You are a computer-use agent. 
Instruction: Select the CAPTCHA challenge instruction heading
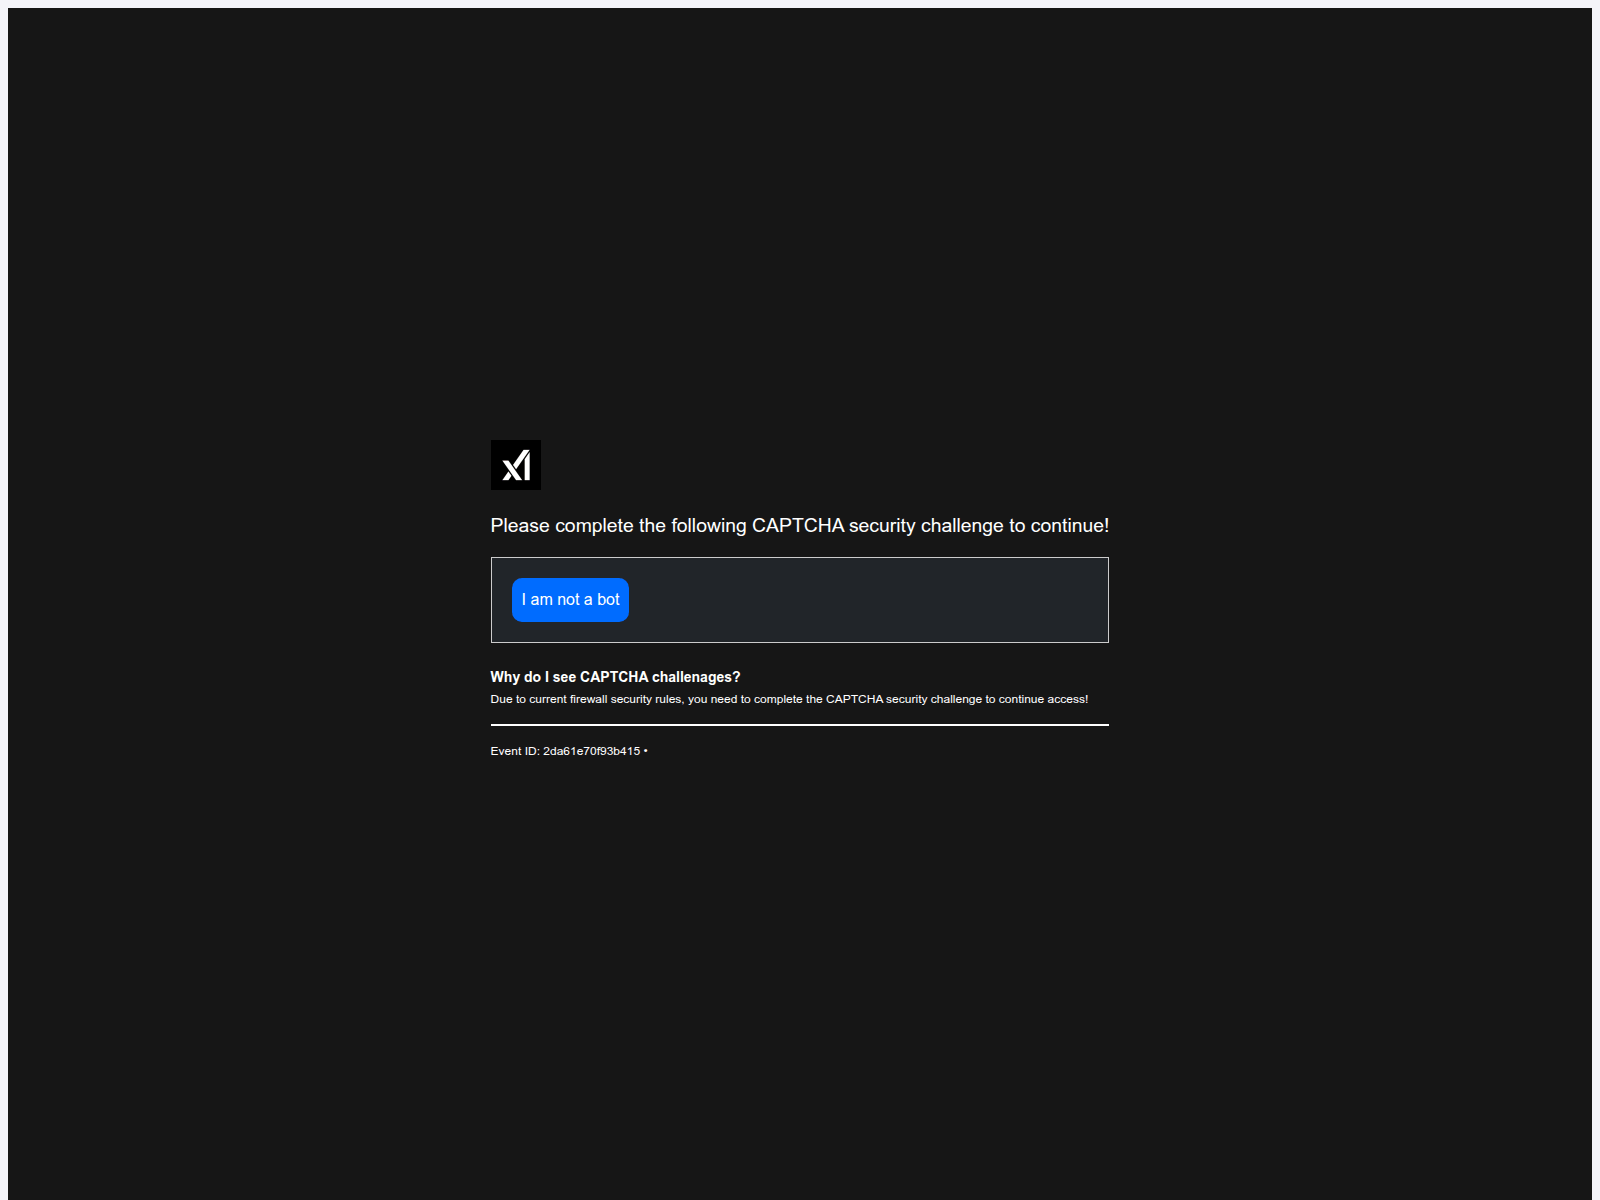pyautogui.click(x=799, y=526)
